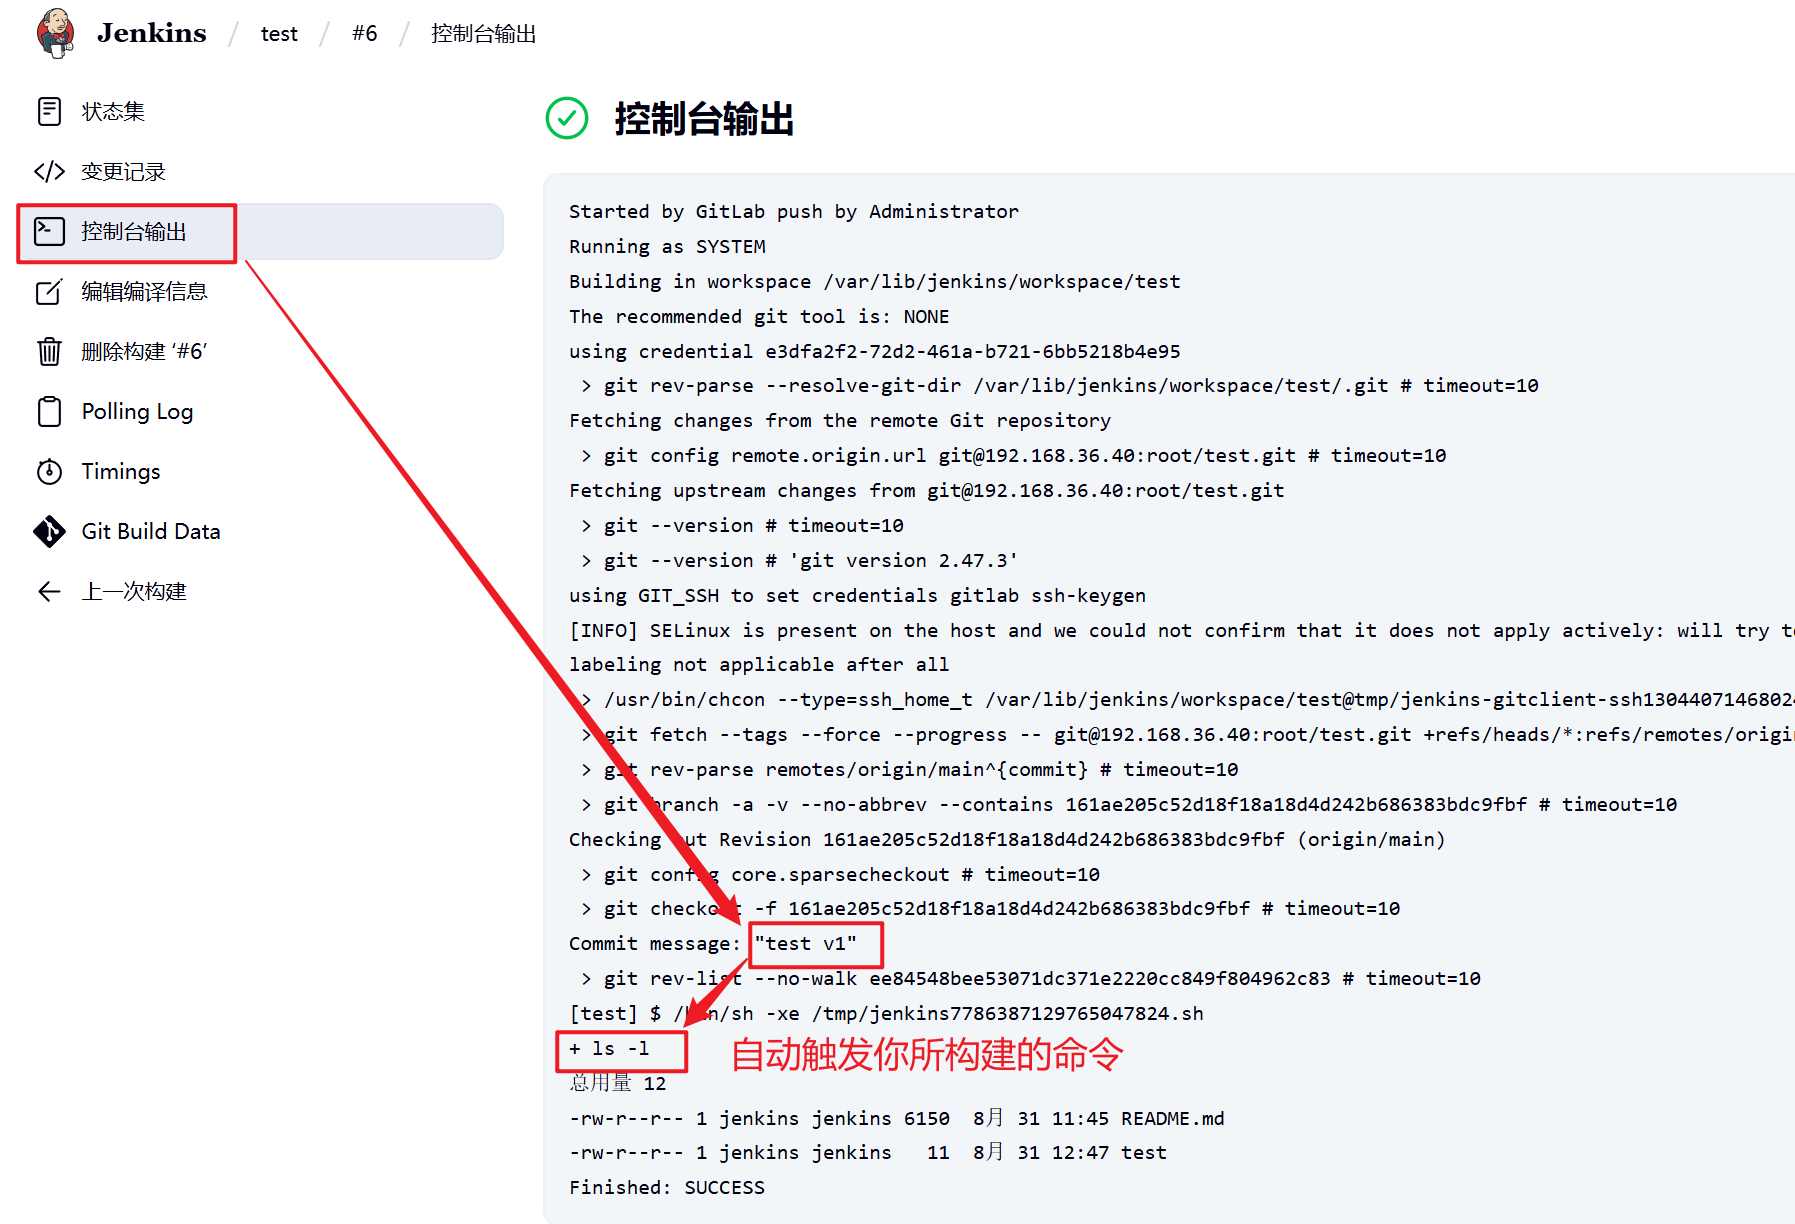Click the '+ ls -l' command line
This screenshot has height=1224, width=1795.
(609, 1048)
